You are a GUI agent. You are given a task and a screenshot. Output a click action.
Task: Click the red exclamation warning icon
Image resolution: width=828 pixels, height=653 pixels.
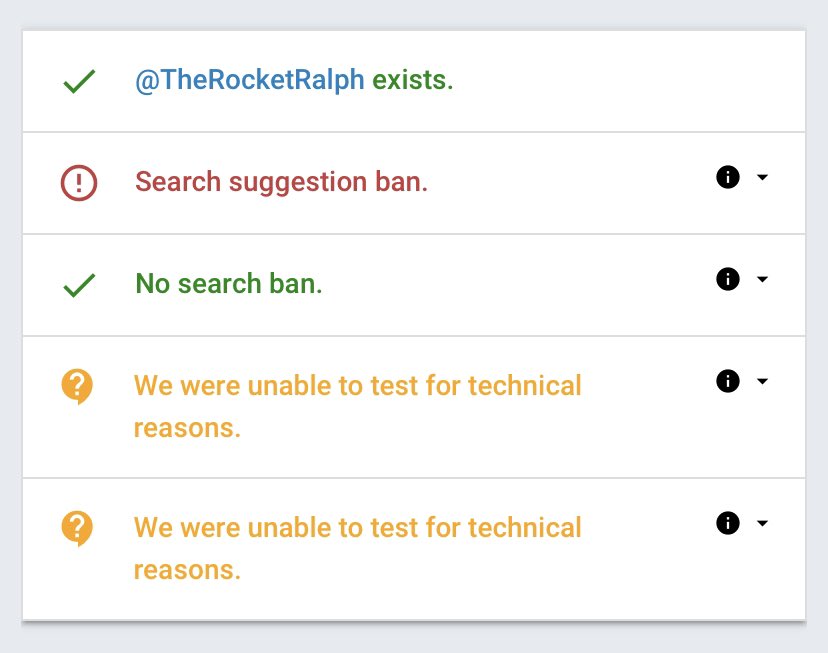click(79, 183)
